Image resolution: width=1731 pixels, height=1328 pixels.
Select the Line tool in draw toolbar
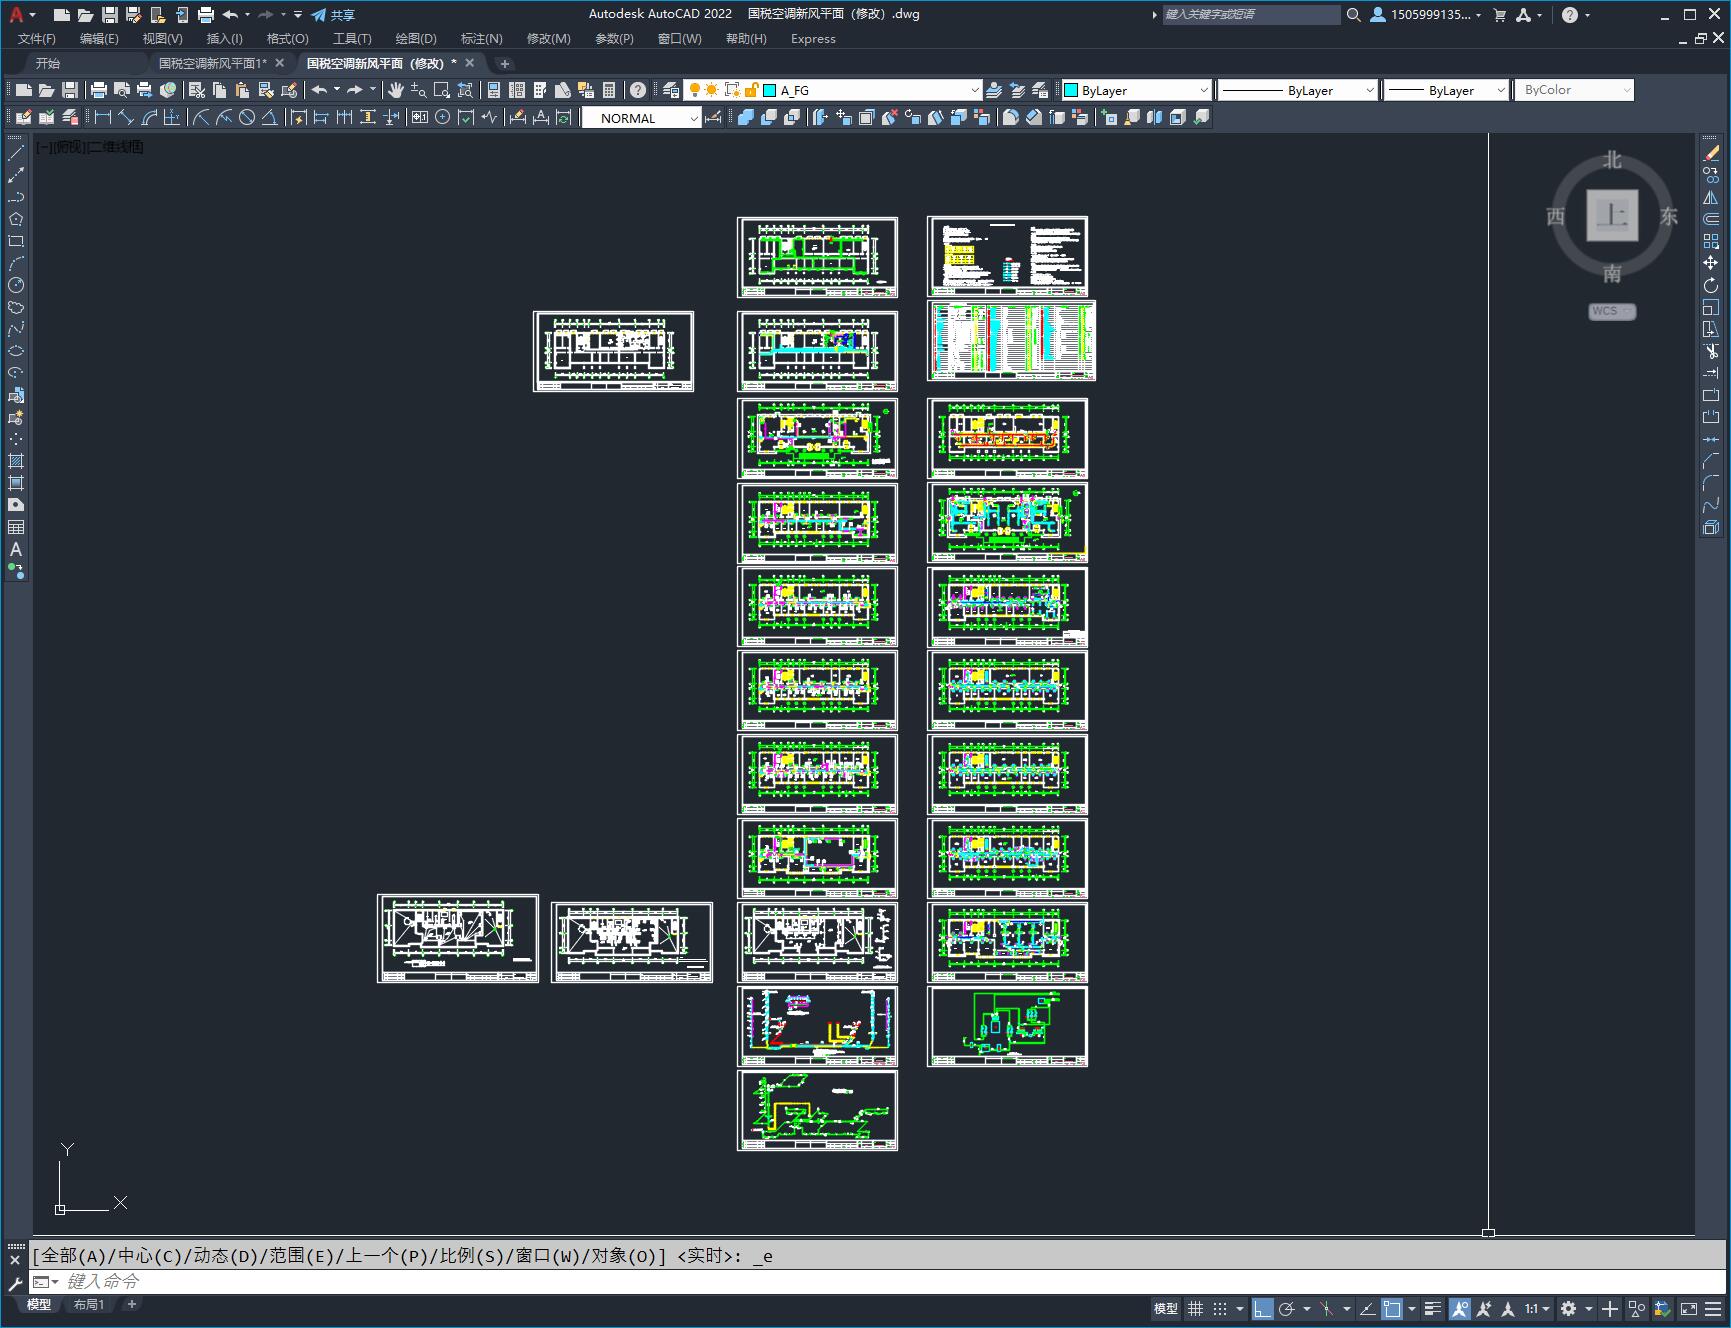tap(16, 153)
